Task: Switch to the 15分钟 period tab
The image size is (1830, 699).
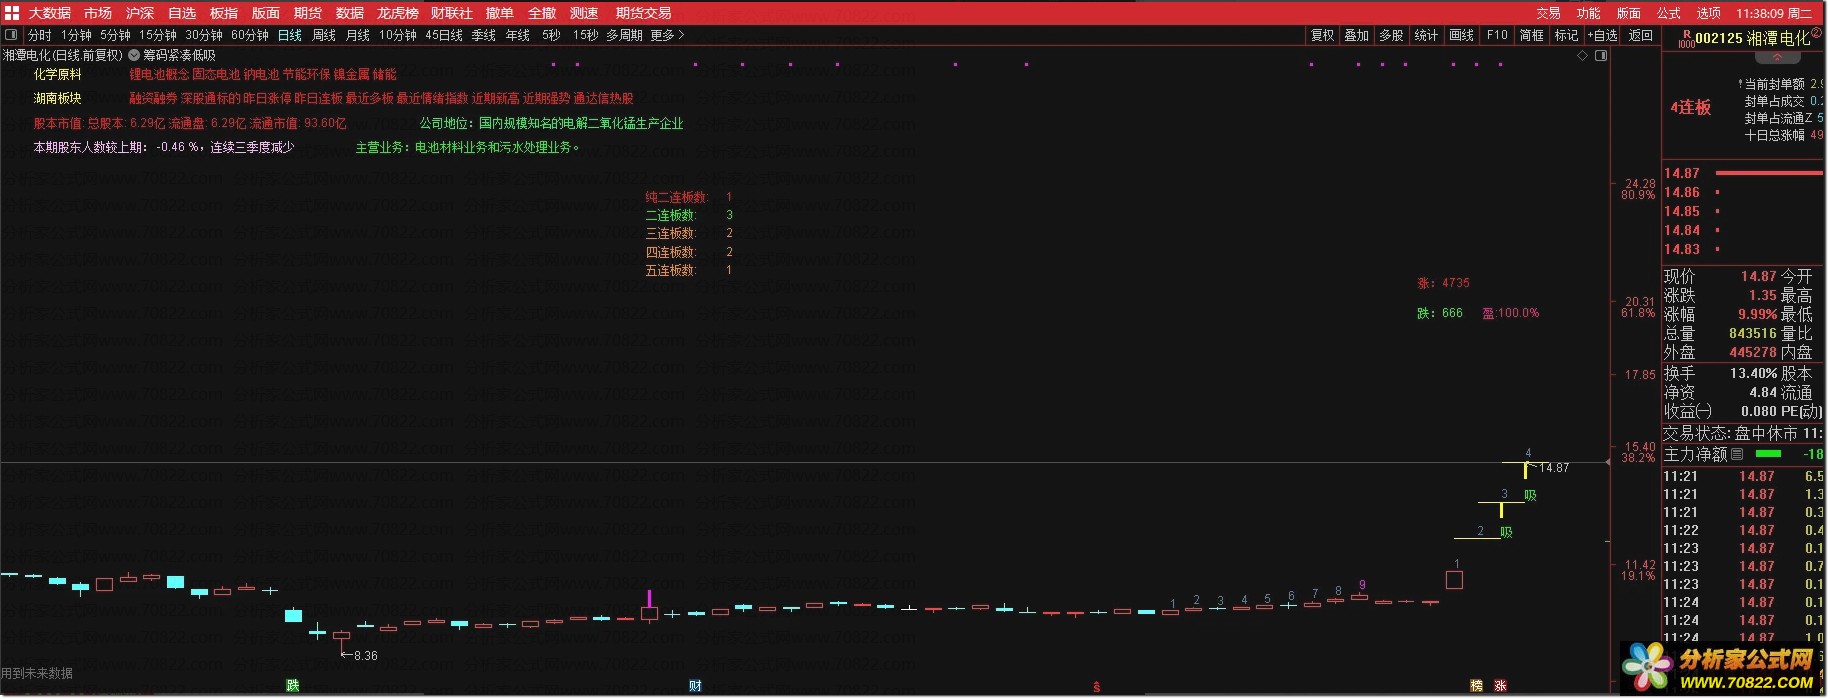Action: (158, 35)
